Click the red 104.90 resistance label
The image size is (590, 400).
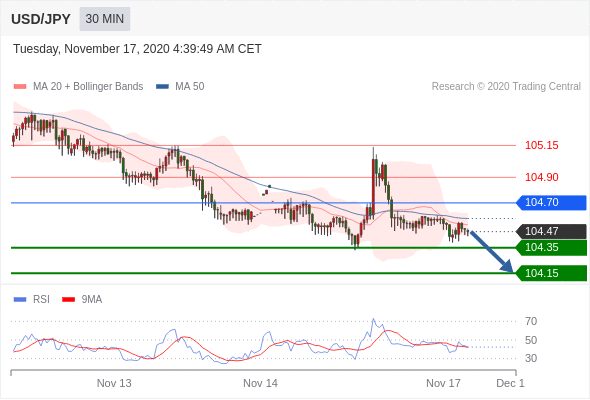(542, 177)
